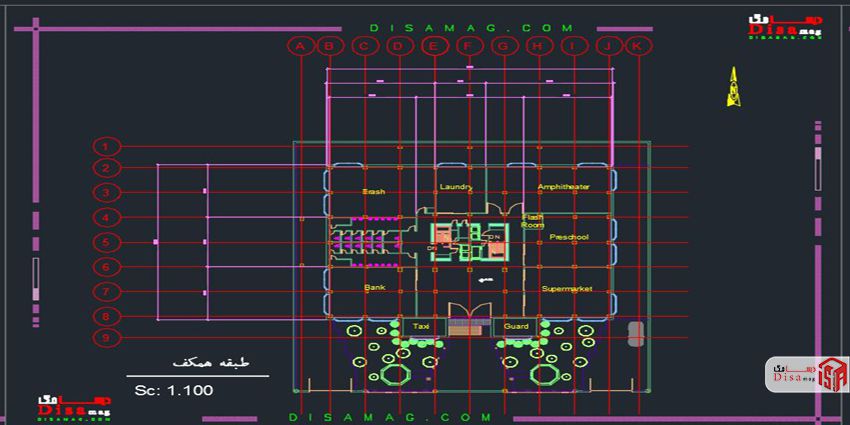The height and width of the screenshot is (425, 850).
Task: Click the Taxi booth label
Action: coord(422,327)
